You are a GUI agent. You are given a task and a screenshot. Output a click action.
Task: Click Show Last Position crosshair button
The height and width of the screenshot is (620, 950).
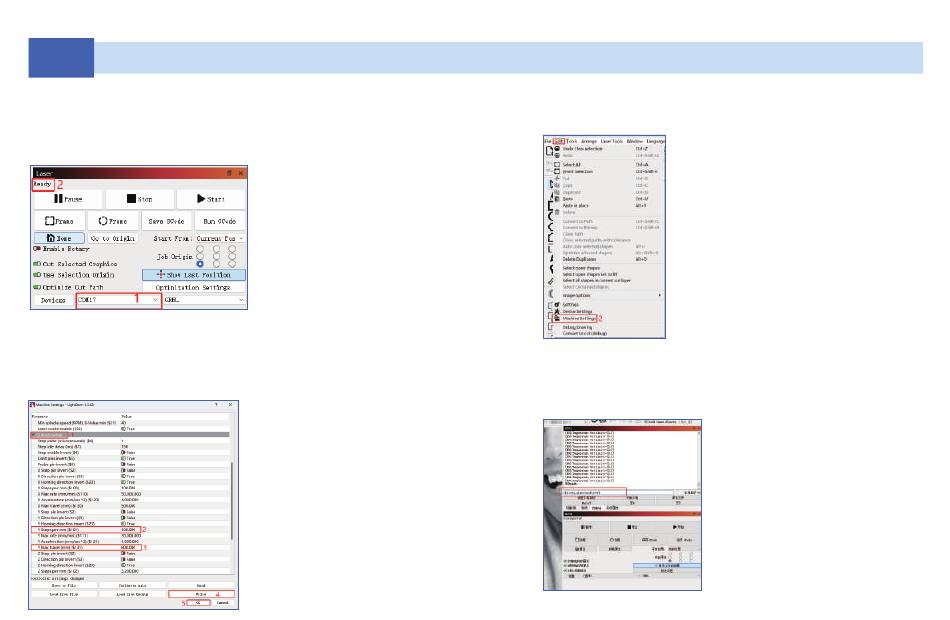[194, 275]
